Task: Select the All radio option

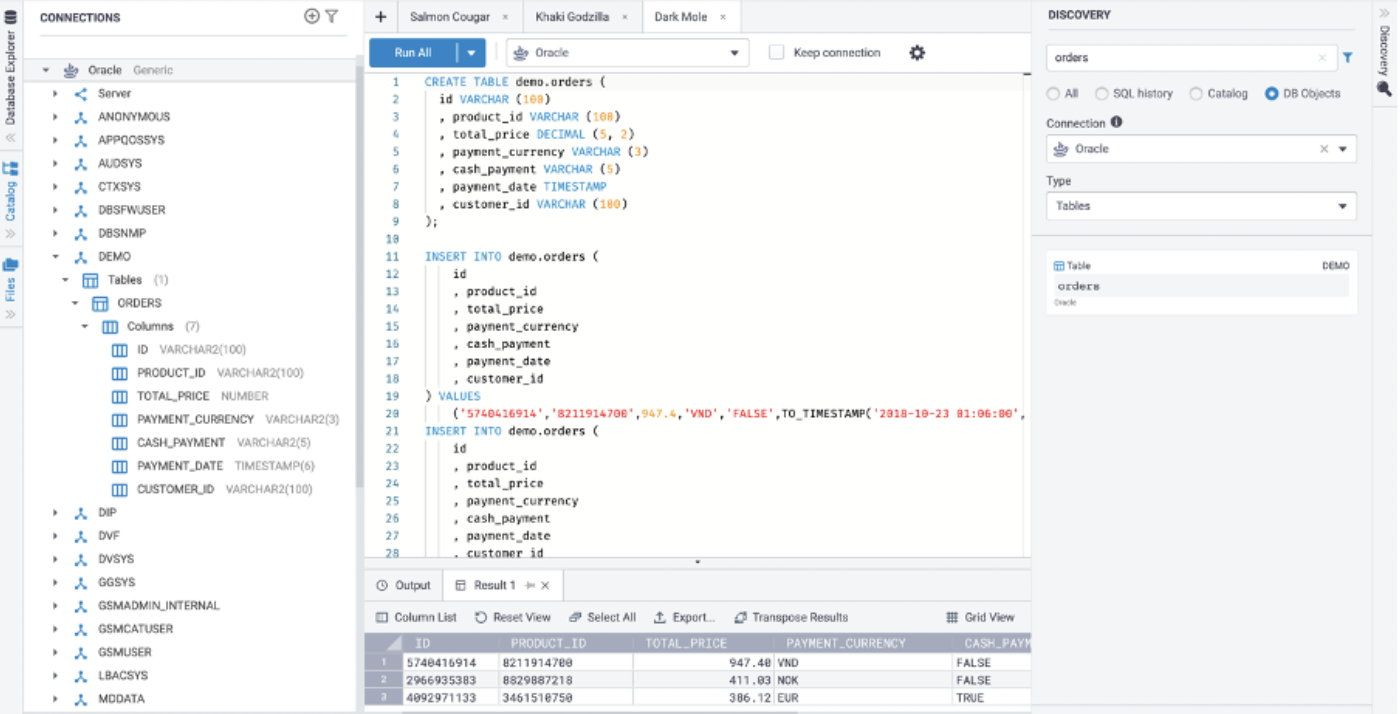Action: click(1053, 94)
